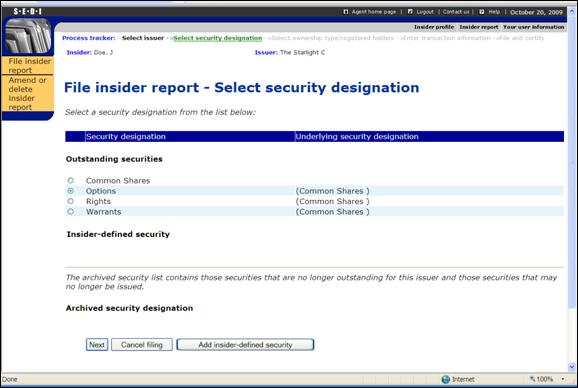Select the Common Shares radio button
Viewport: 578px width, 388px height.
point(70,181)
